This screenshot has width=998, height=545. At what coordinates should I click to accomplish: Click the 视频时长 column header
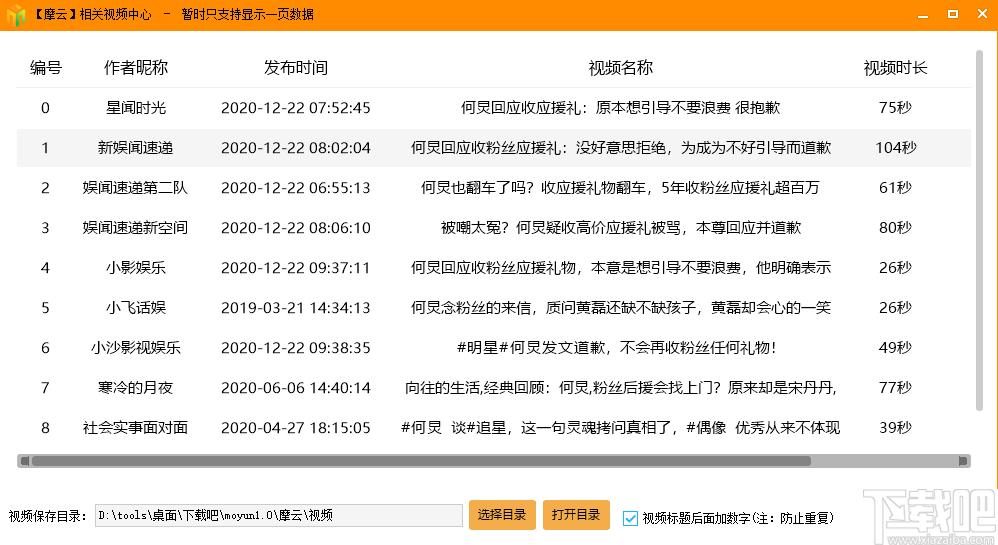click(895, 67)
